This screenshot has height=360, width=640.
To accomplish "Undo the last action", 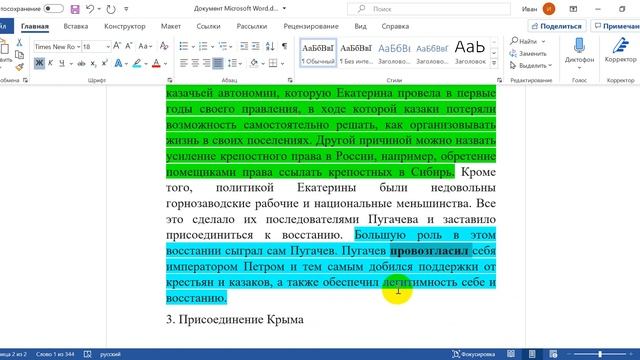I will click(90, 9).
